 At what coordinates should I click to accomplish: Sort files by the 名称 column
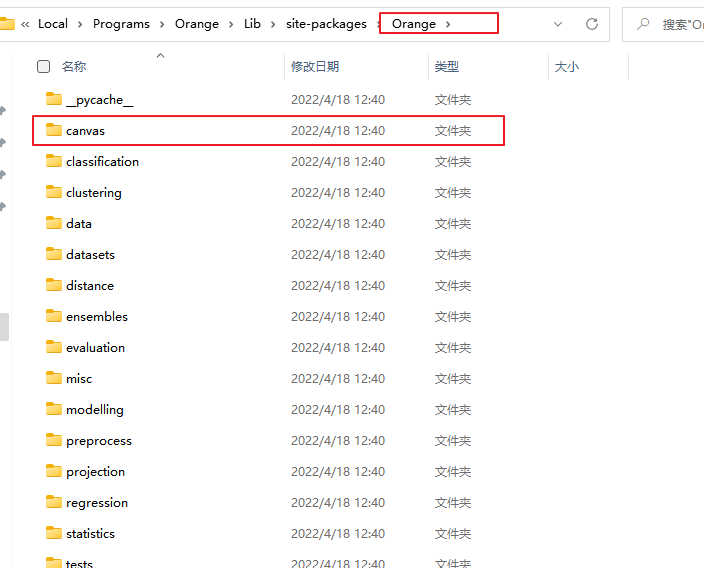click(74, 66)
